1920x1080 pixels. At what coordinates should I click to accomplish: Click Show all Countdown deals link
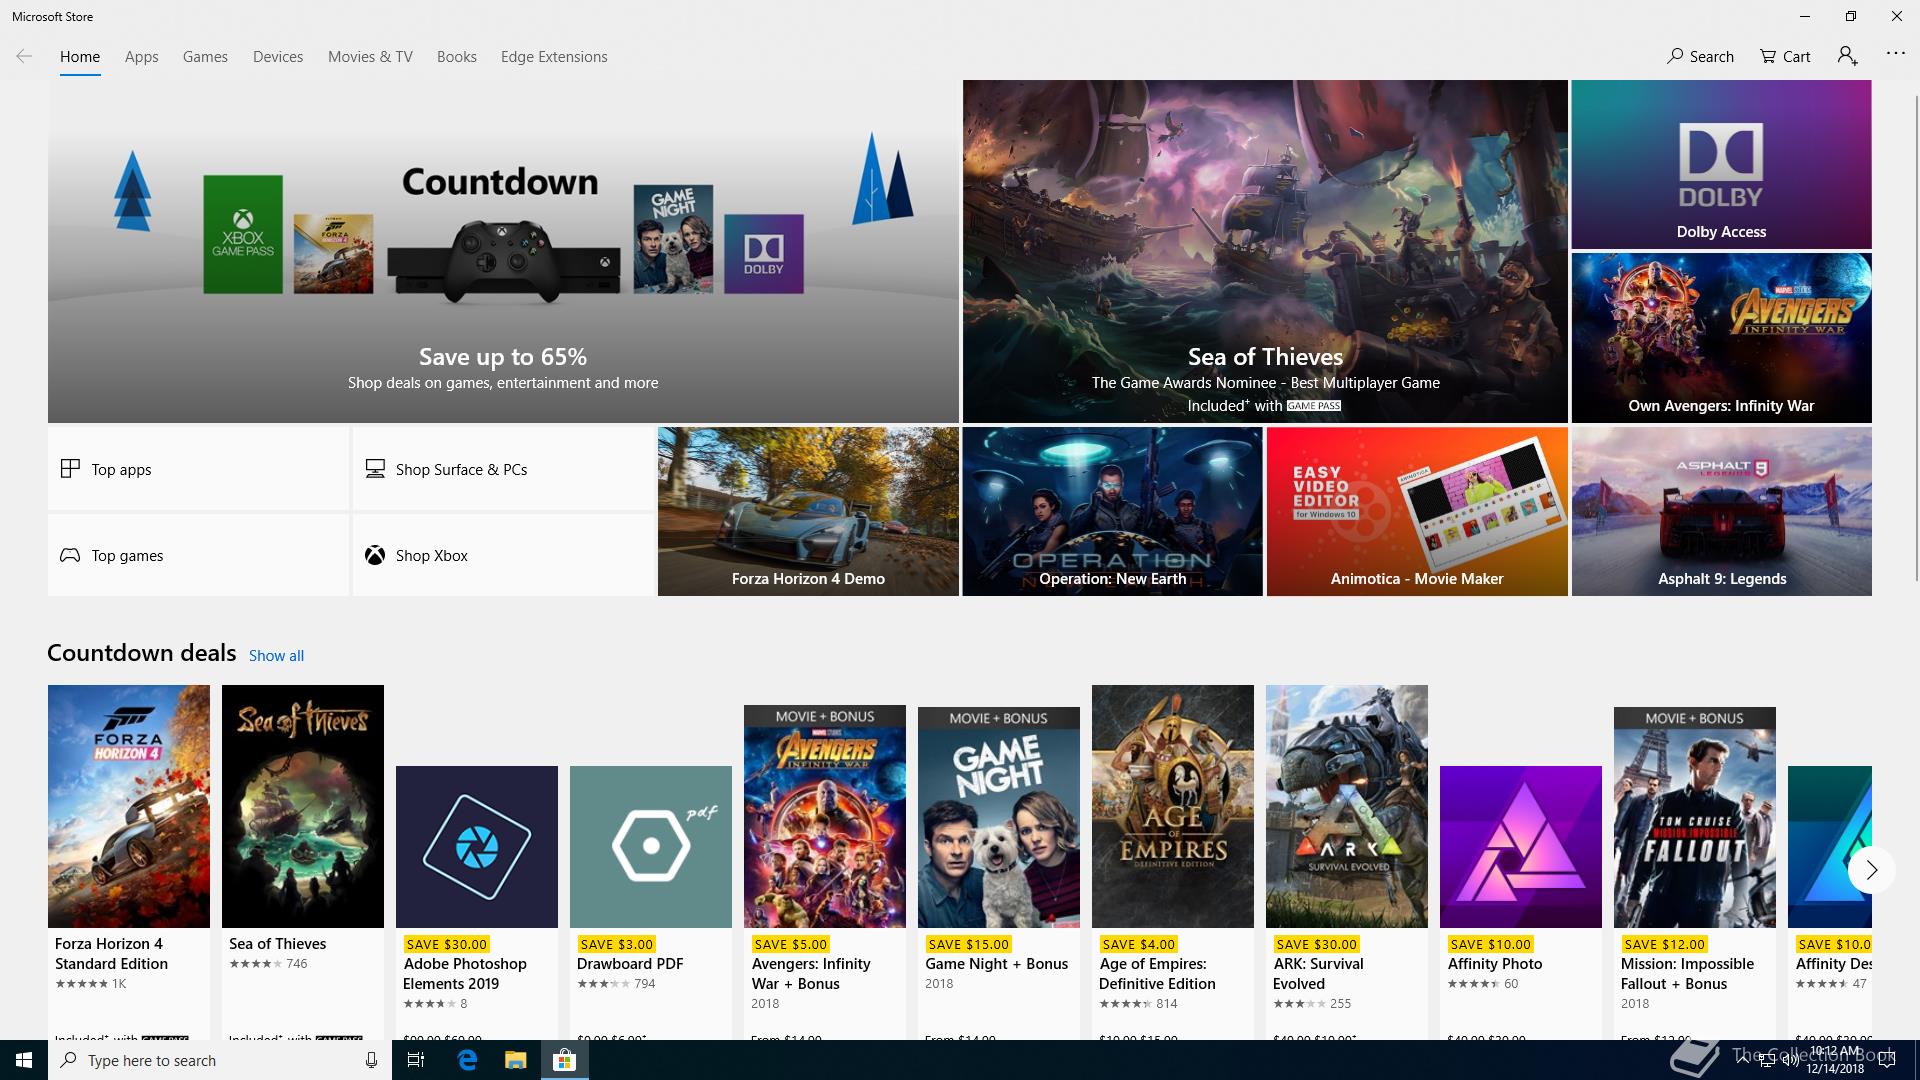pos(276,656)
